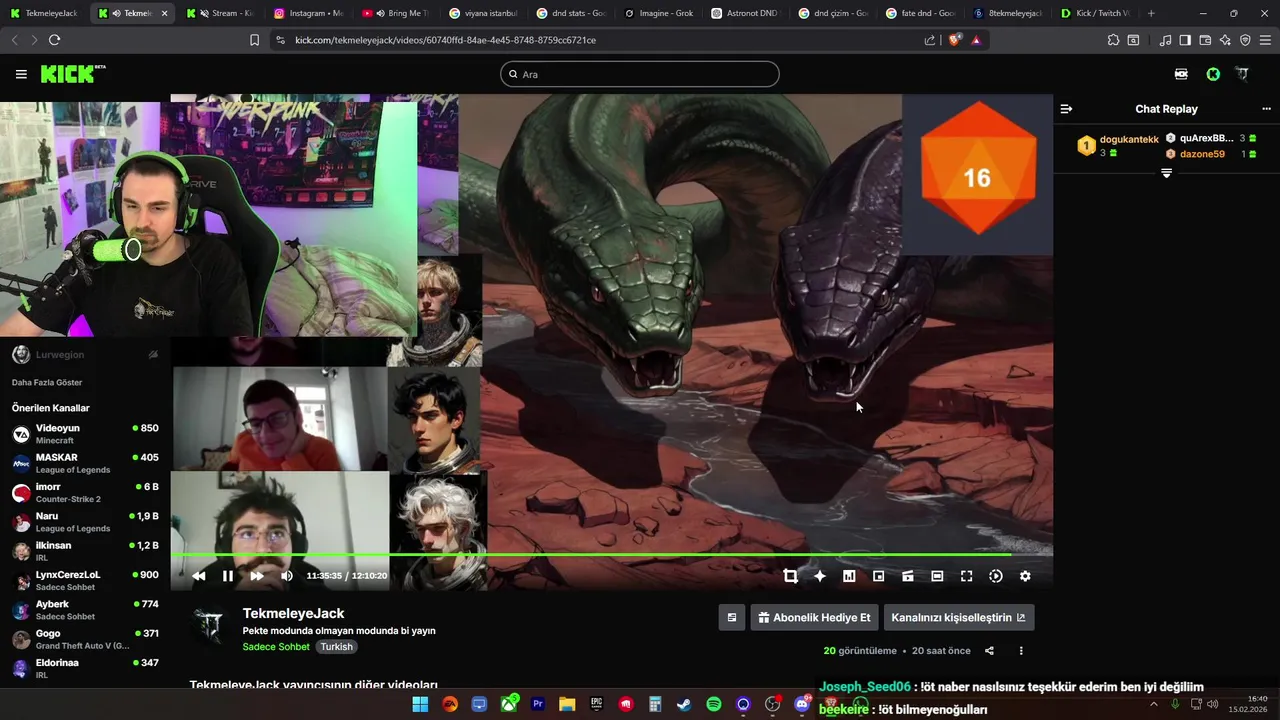This screenshot has width=1280, height=720.
Task: Rewind the video with the backward arrows
Action: click(x=199, y=576)
